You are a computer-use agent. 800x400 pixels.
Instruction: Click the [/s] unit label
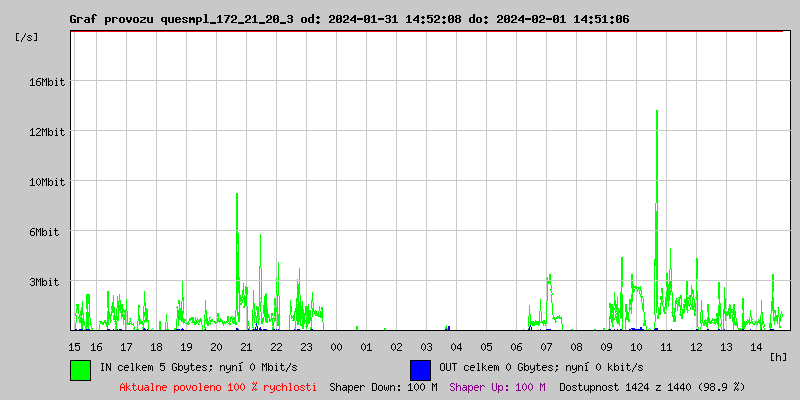[27, 37]
